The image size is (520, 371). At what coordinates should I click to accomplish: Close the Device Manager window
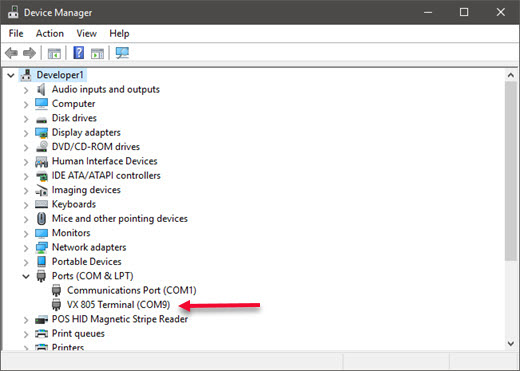(x=501, y=12)
